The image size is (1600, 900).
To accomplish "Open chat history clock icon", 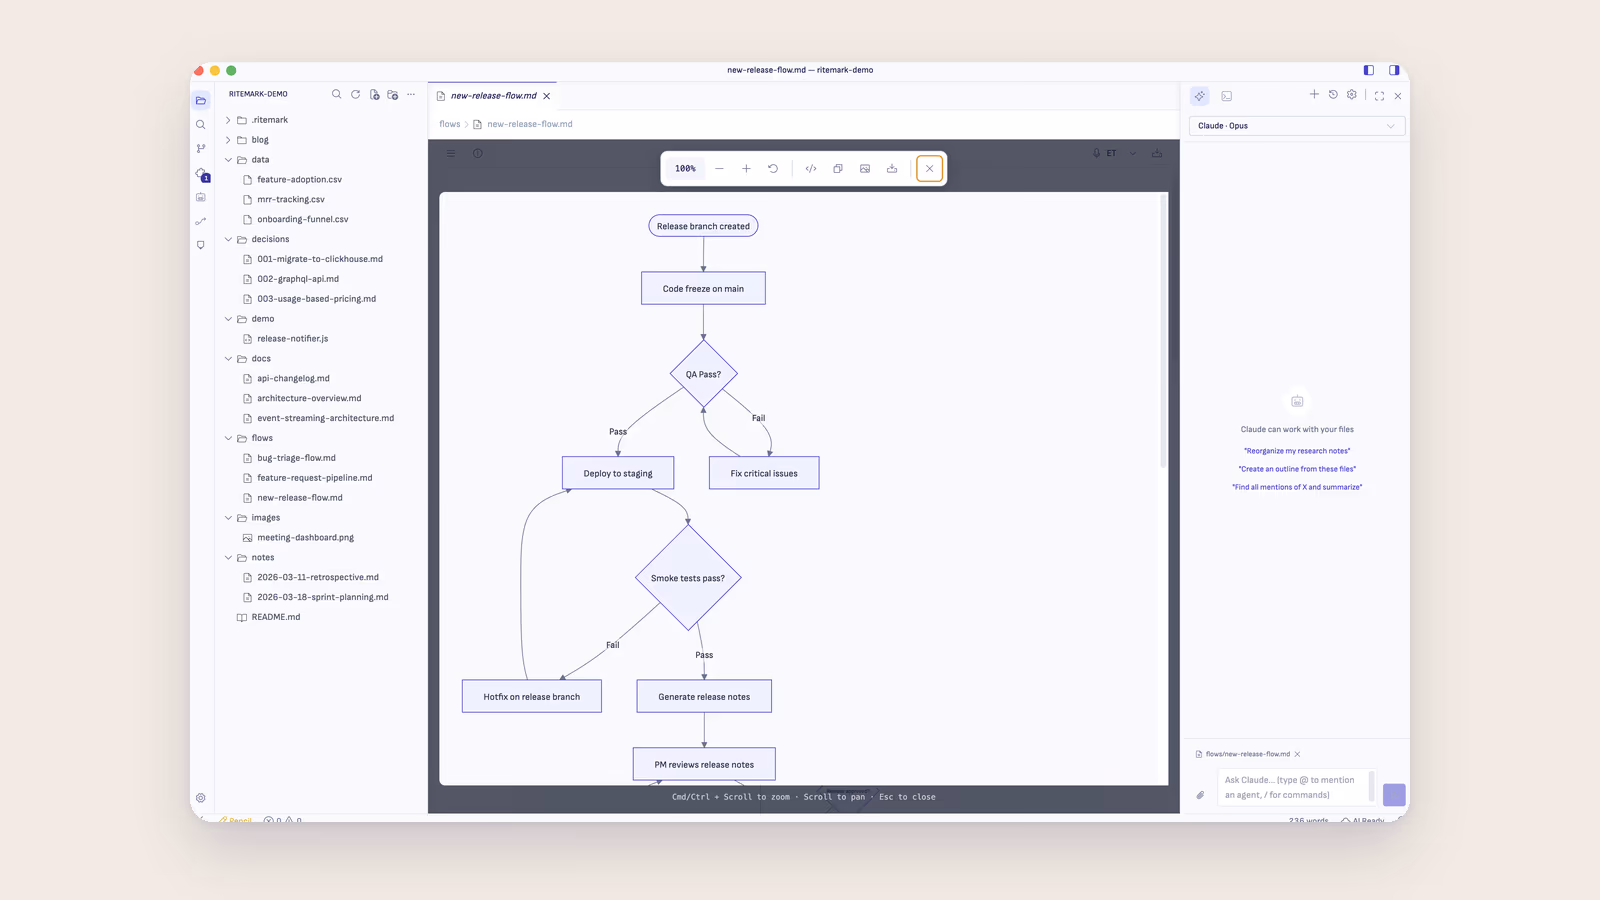I will (1333, 94).
